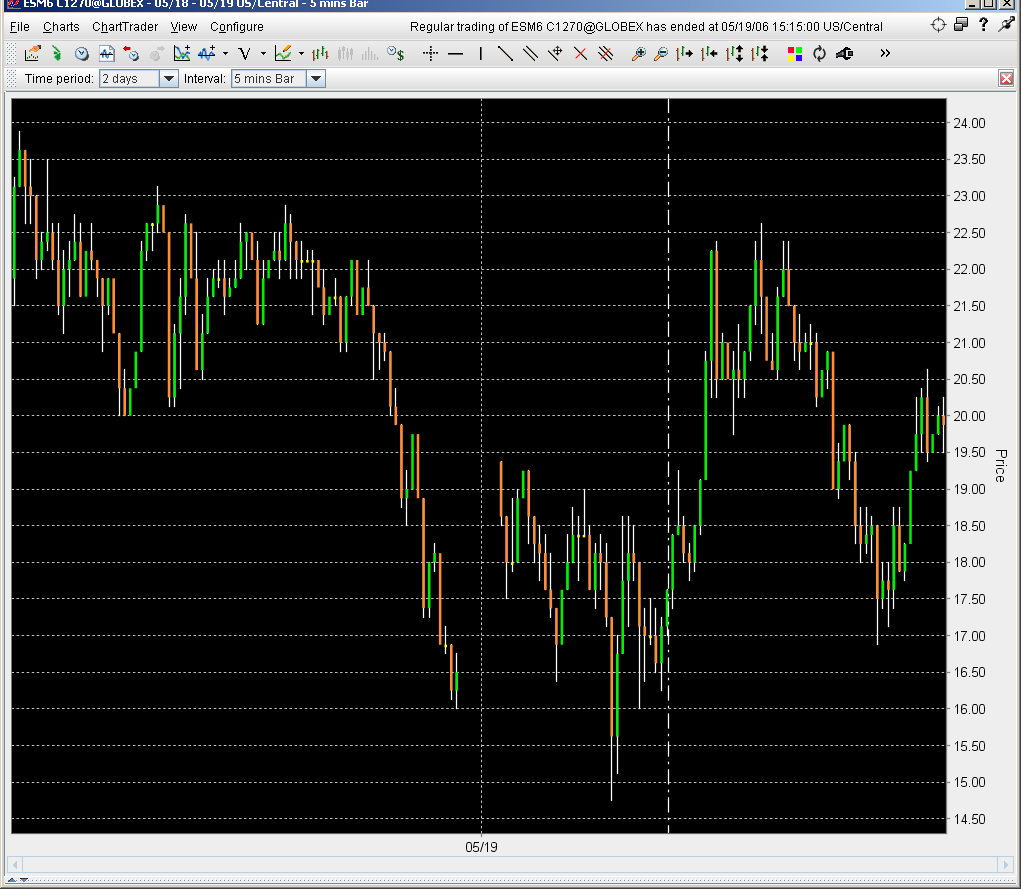Click the 24.00 price axis label

(969, 123)
